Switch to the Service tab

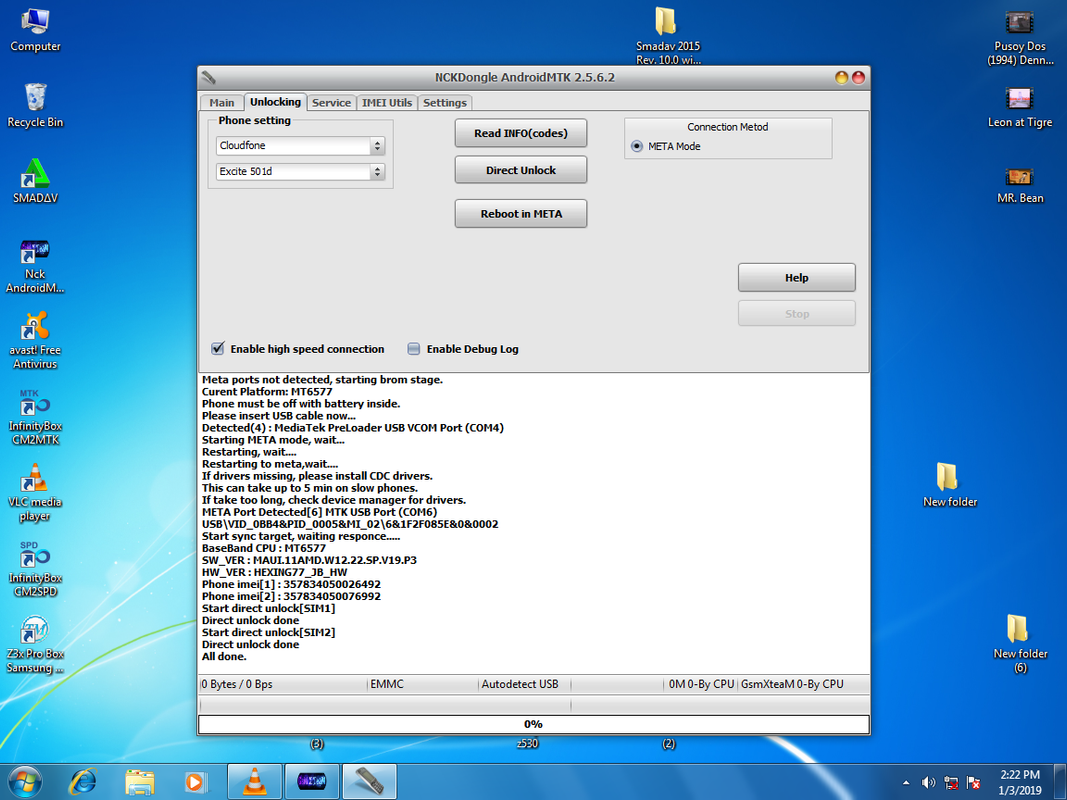(331, 103)
